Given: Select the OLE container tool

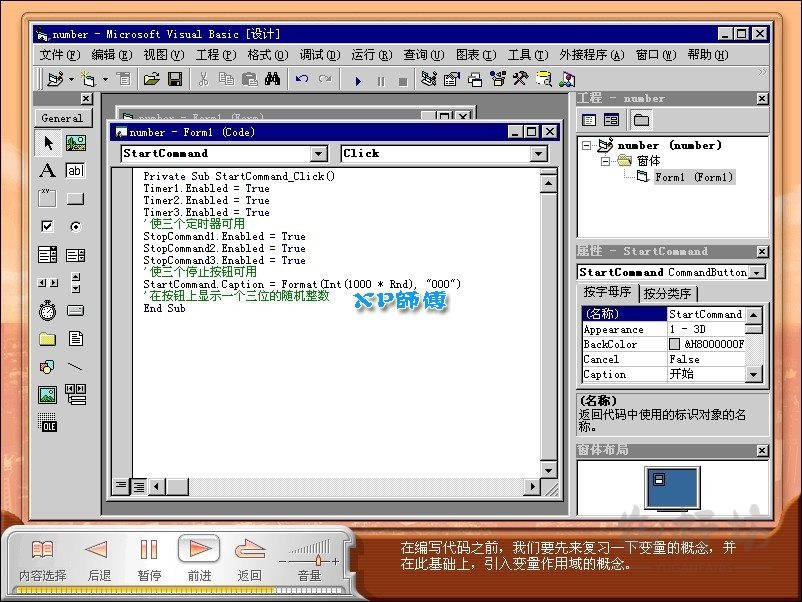Looking at the screenshot, I should coord(48,422).
